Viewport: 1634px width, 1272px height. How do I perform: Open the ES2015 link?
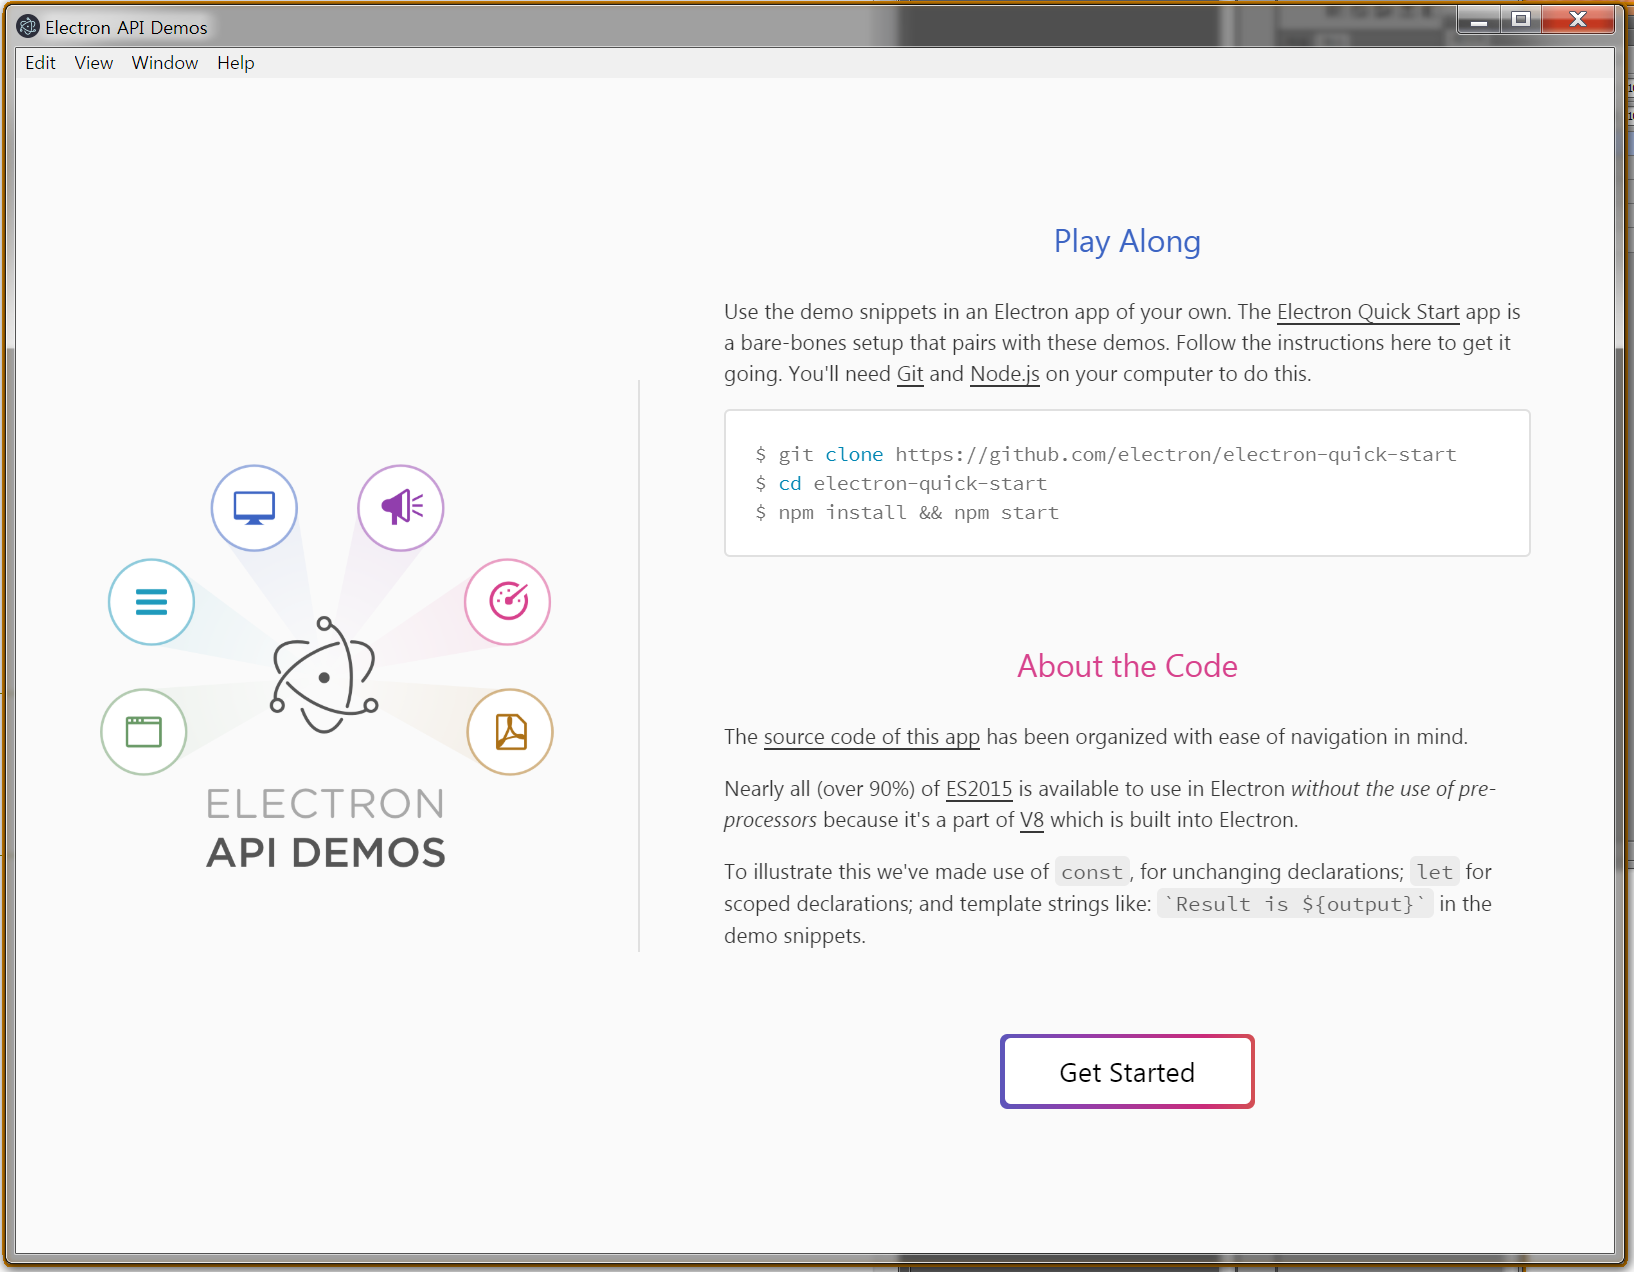(979, 789)
